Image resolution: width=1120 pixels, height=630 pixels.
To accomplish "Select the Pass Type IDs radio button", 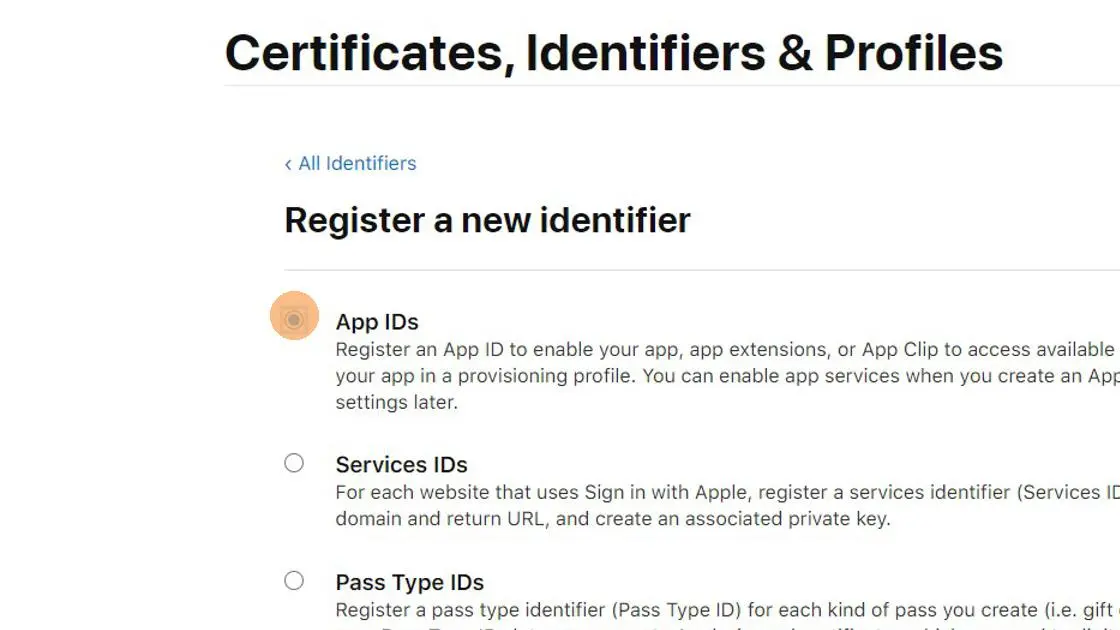I will pyautogui.click(x=294, y=579).
